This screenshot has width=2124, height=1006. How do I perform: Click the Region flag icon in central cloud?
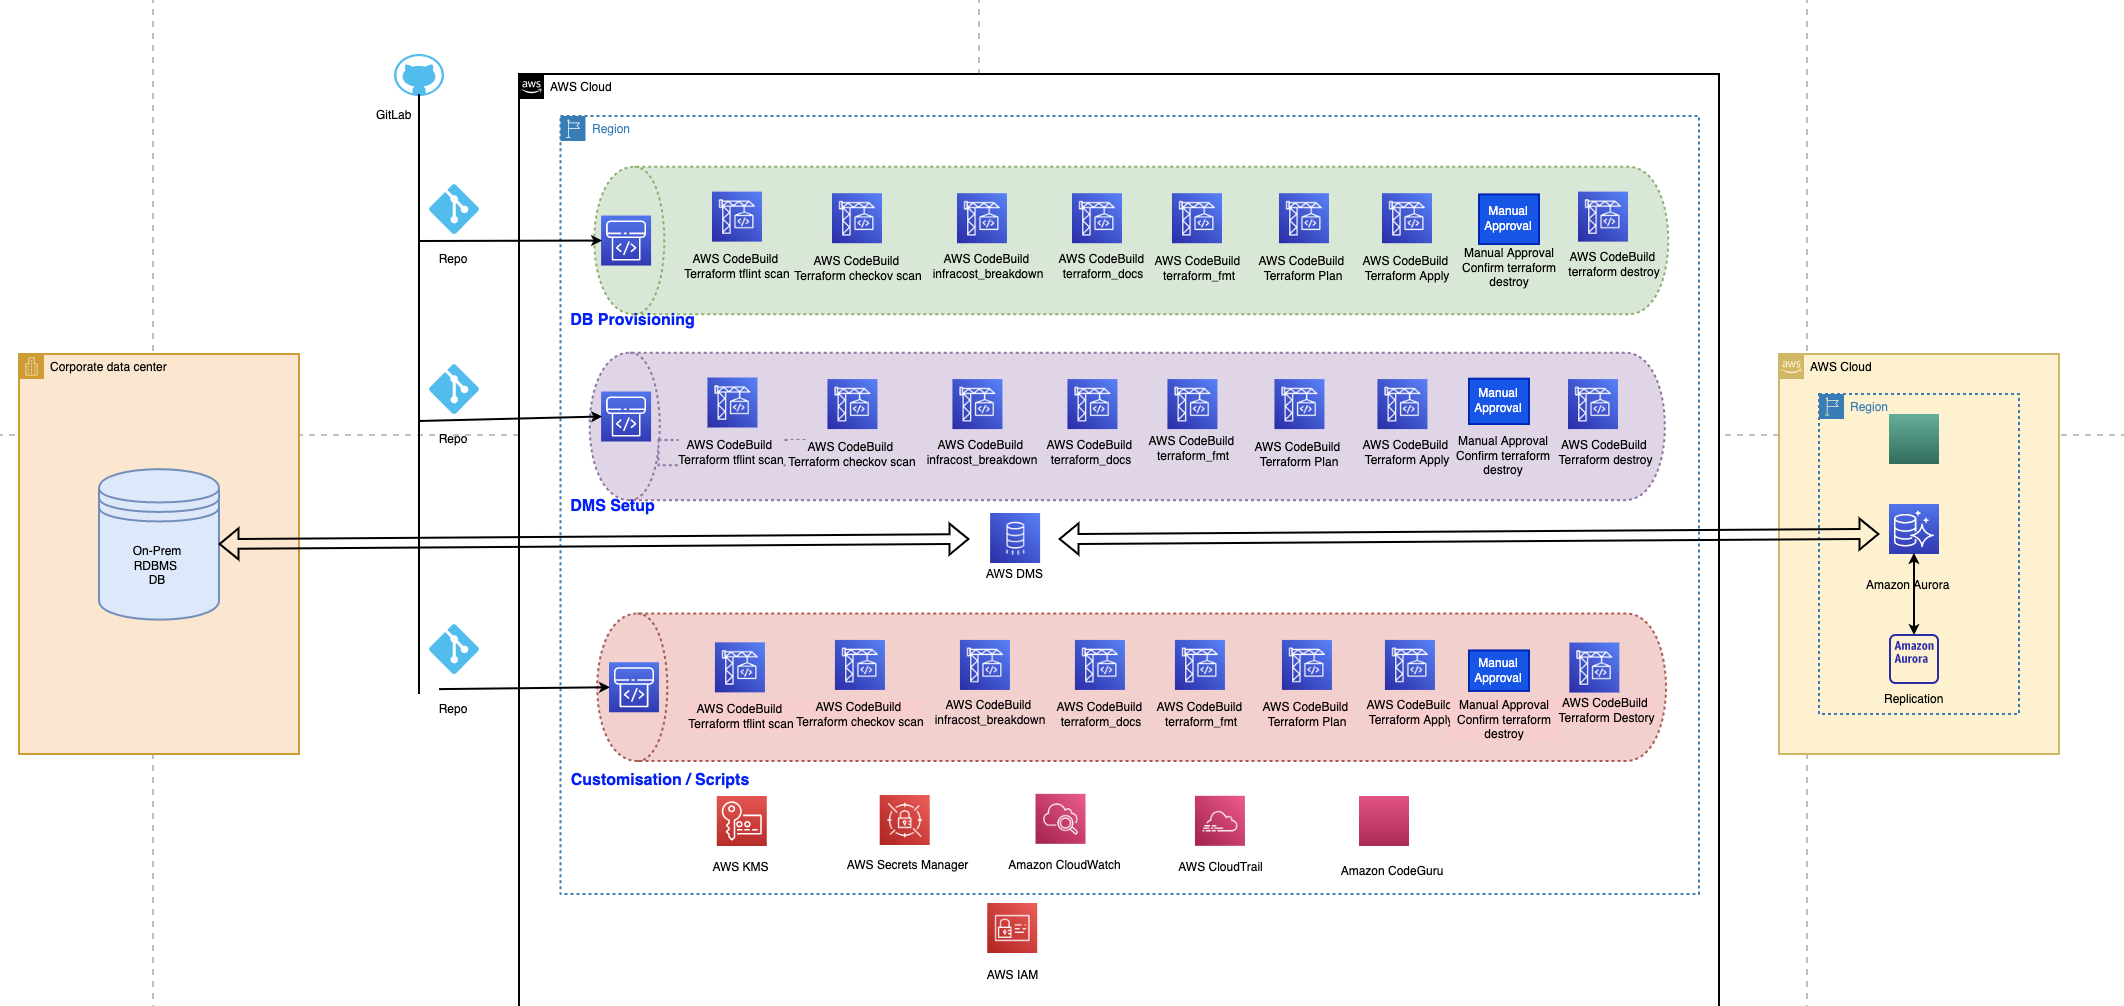pos(573,128)
